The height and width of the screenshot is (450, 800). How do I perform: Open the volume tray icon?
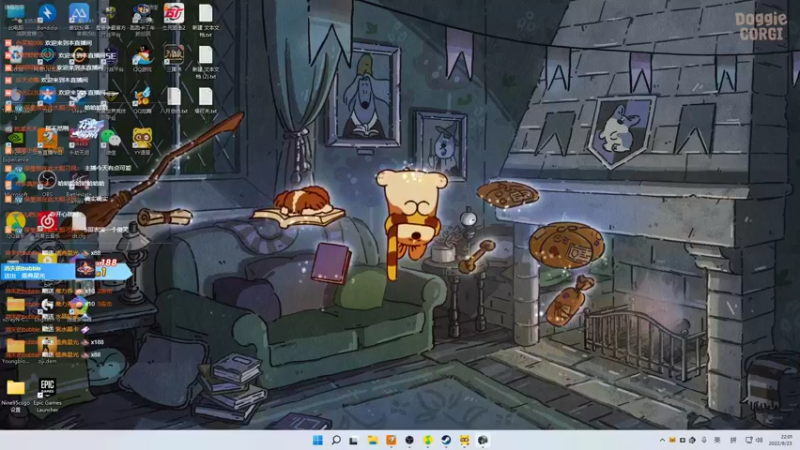pos(759,440)
